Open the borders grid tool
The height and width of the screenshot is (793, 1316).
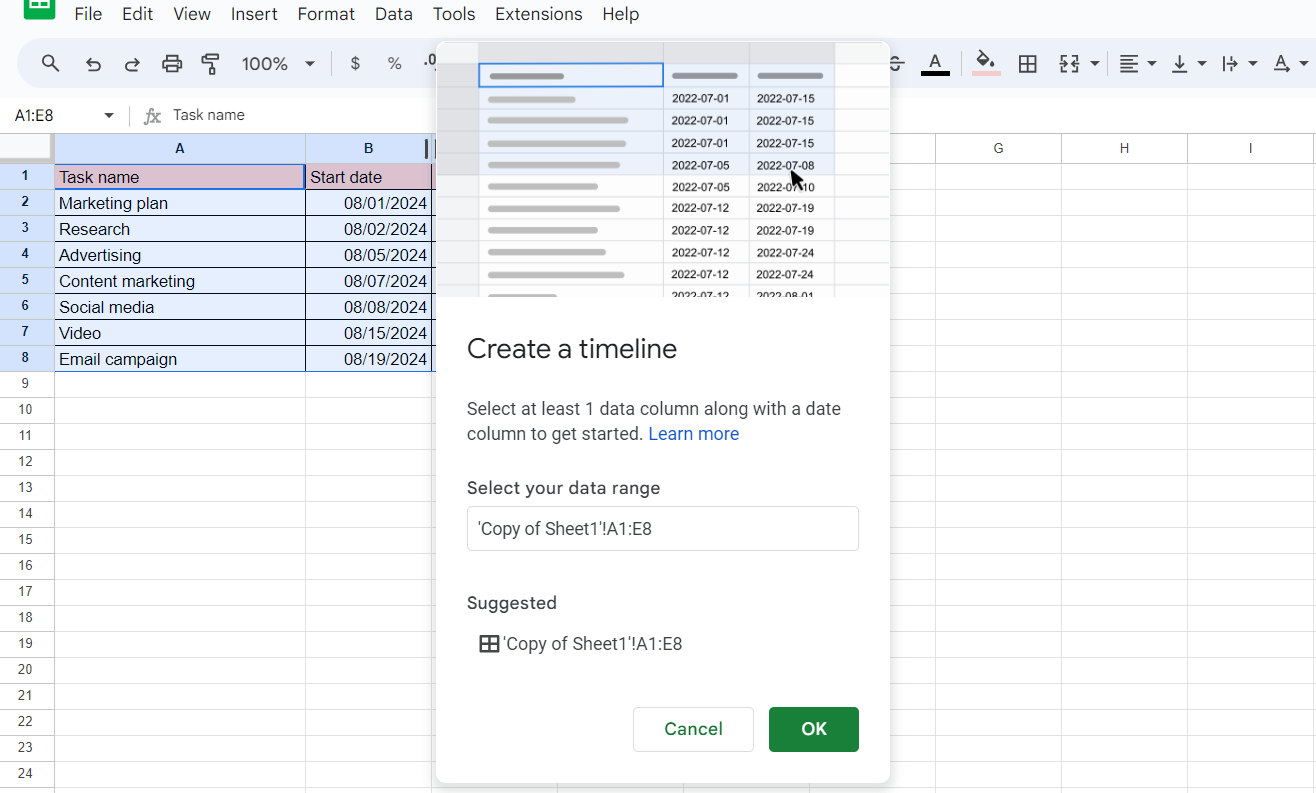point(1027,64)
